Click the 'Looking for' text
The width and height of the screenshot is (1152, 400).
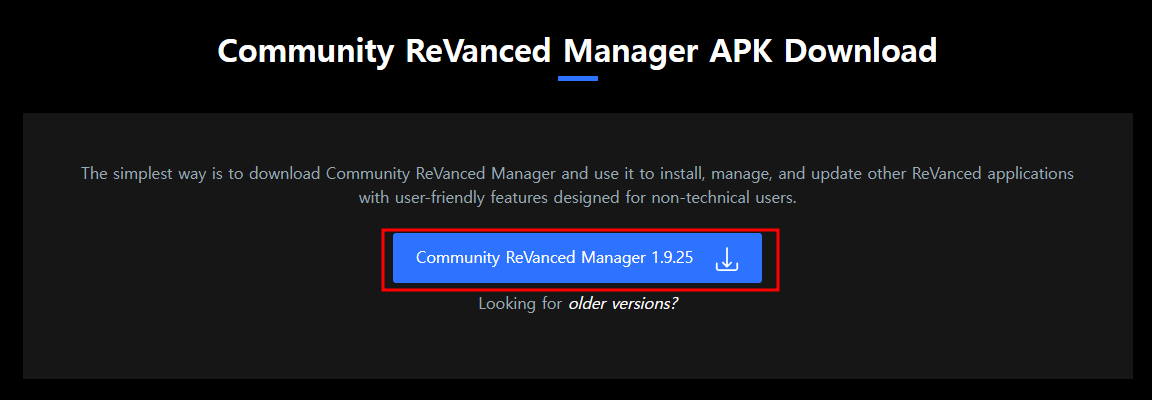click(x=520, y=304)
